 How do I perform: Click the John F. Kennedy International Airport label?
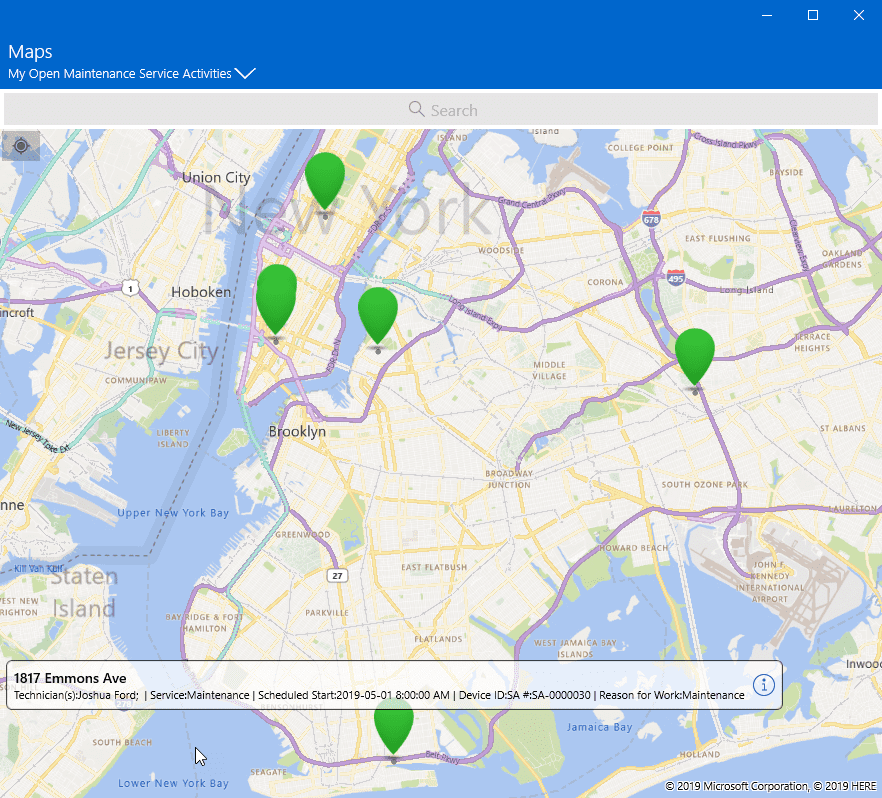[x=770, y=581]
